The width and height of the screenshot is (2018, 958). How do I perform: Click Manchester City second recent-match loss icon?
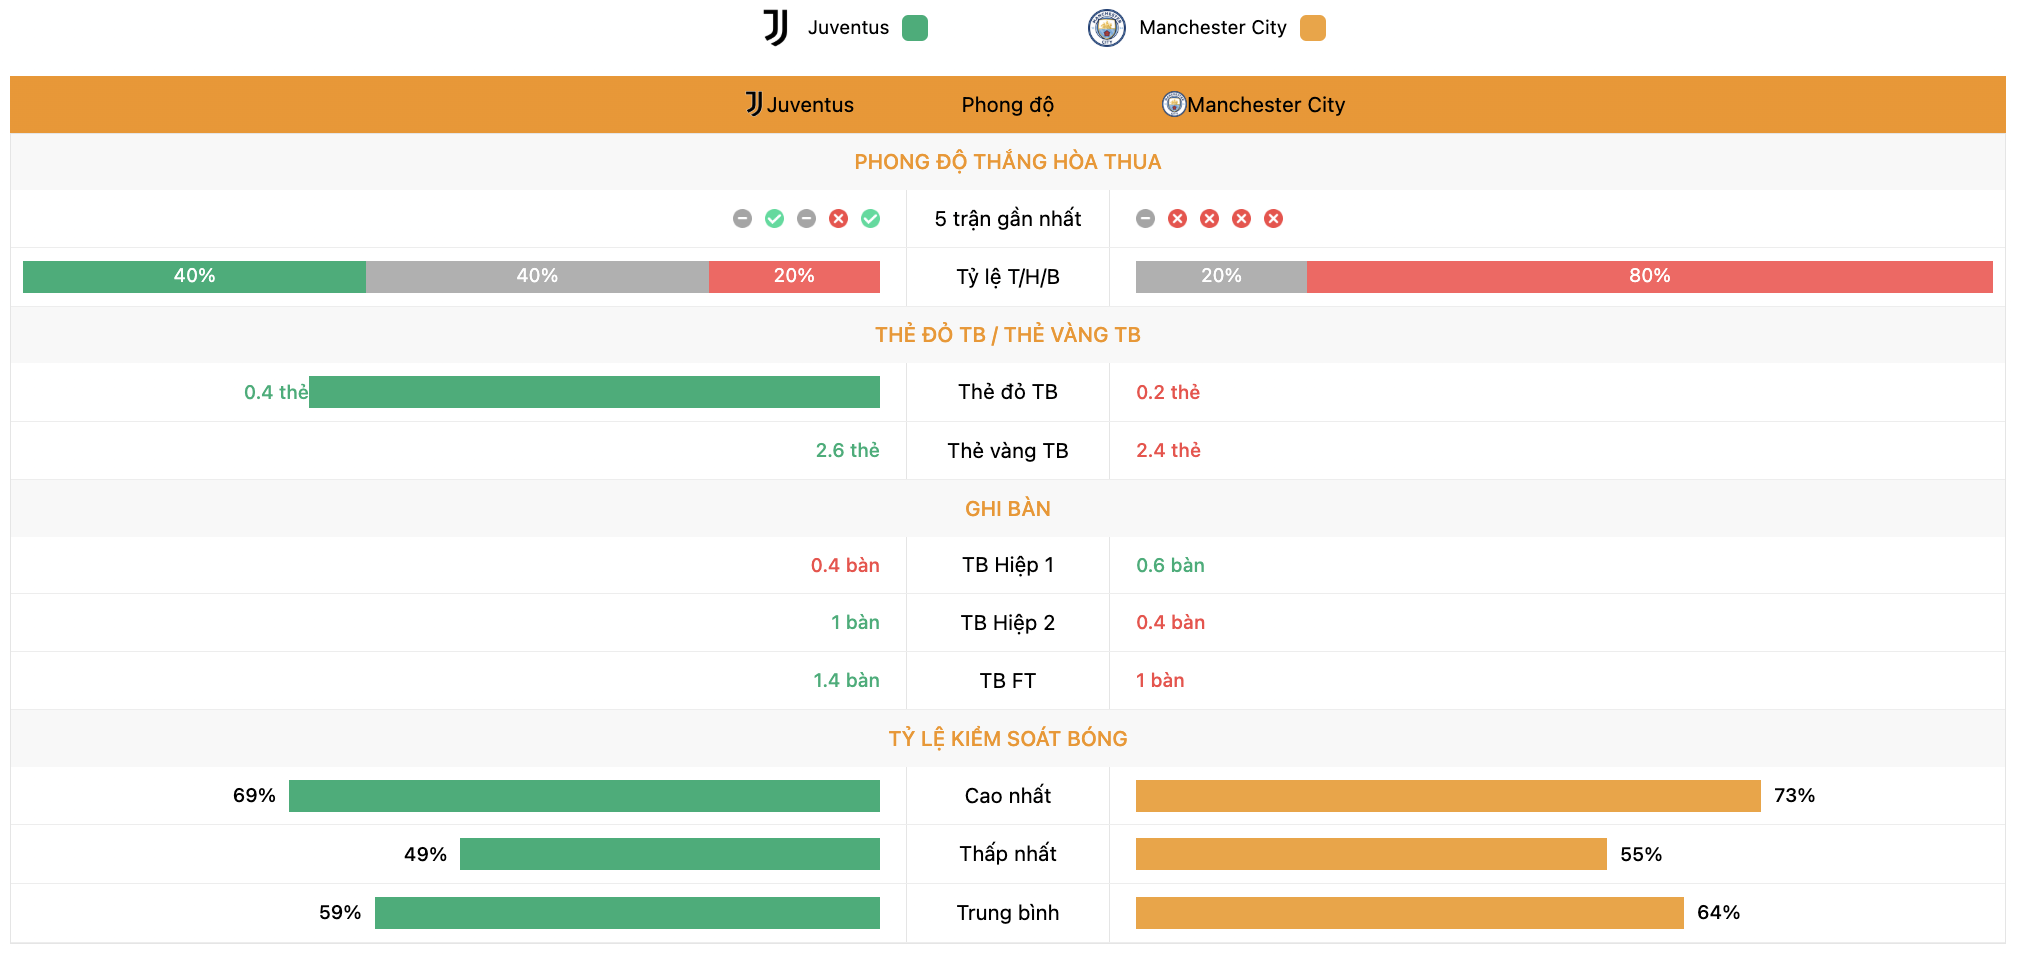pos(1178,219)
